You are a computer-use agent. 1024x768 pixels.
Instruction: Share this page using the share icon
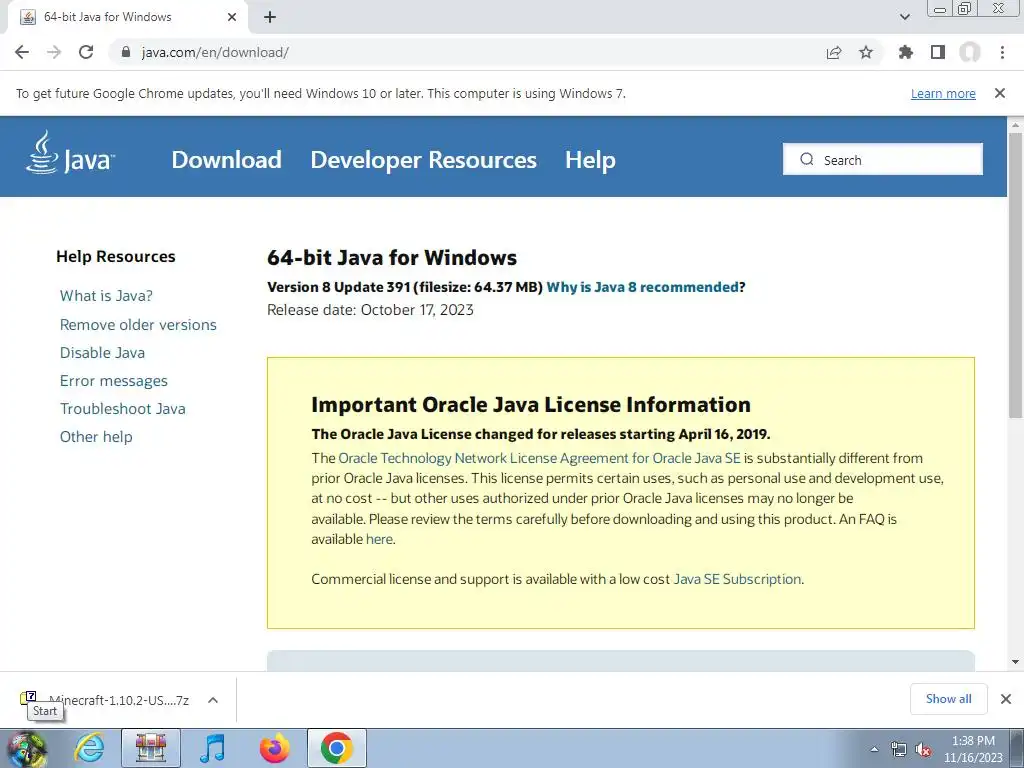(834, 52)
